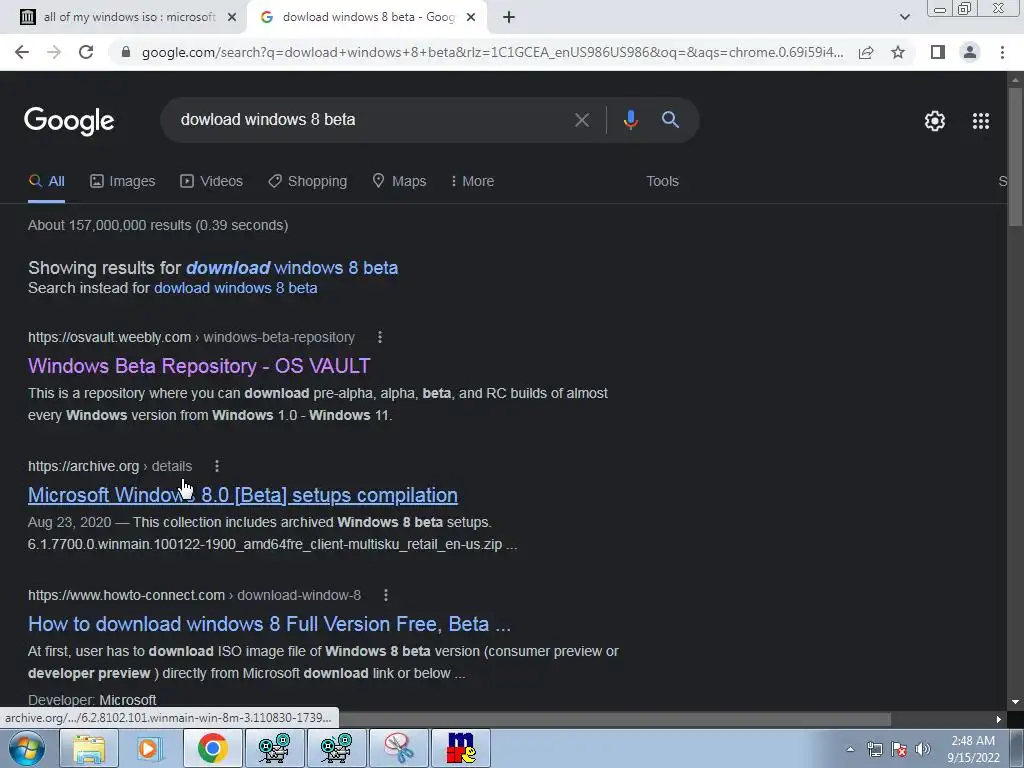The image size is (1024, 768).
Task: Open Action Center flag tray icon
Action: pos(899,749)
